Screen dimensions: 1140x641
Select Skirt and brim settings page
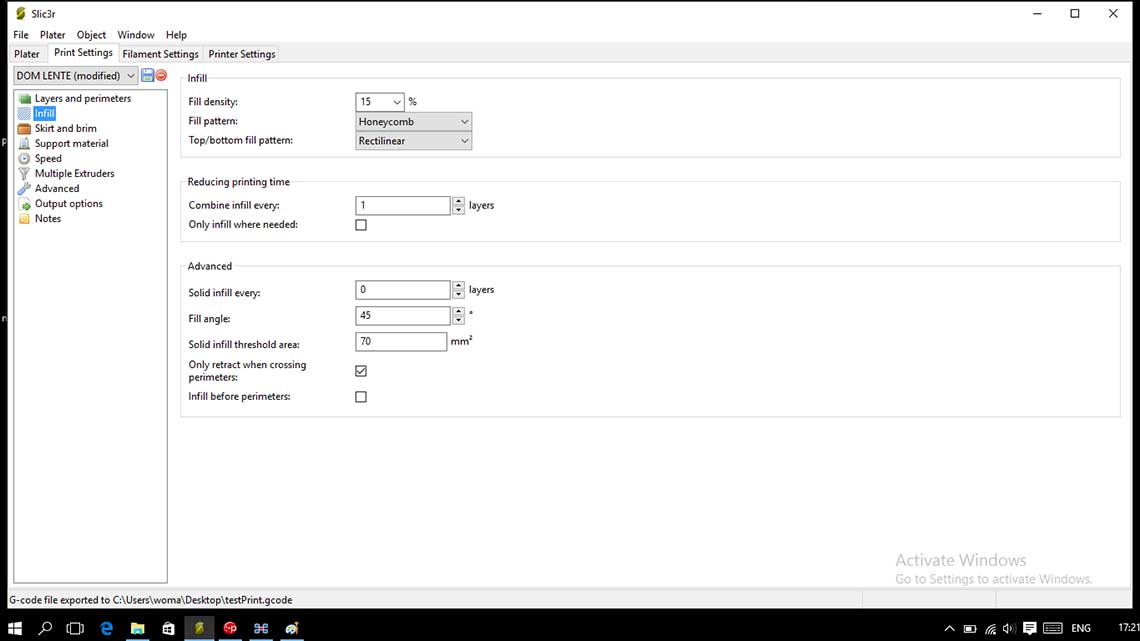pos(65,129)
